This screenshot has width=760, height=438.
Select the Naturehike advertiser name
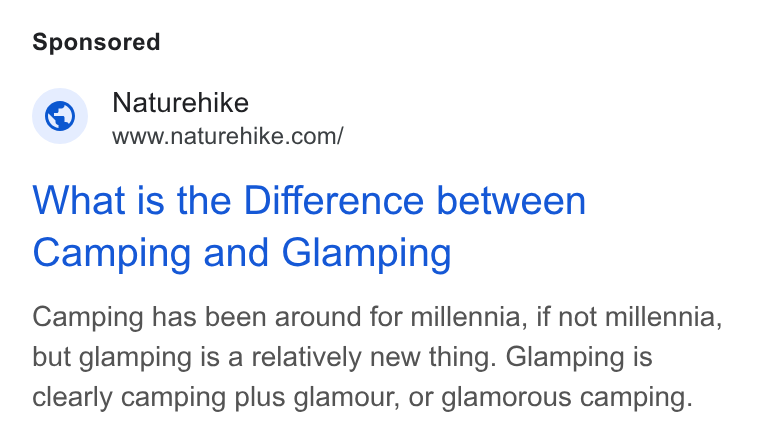[x=180, y=103]
